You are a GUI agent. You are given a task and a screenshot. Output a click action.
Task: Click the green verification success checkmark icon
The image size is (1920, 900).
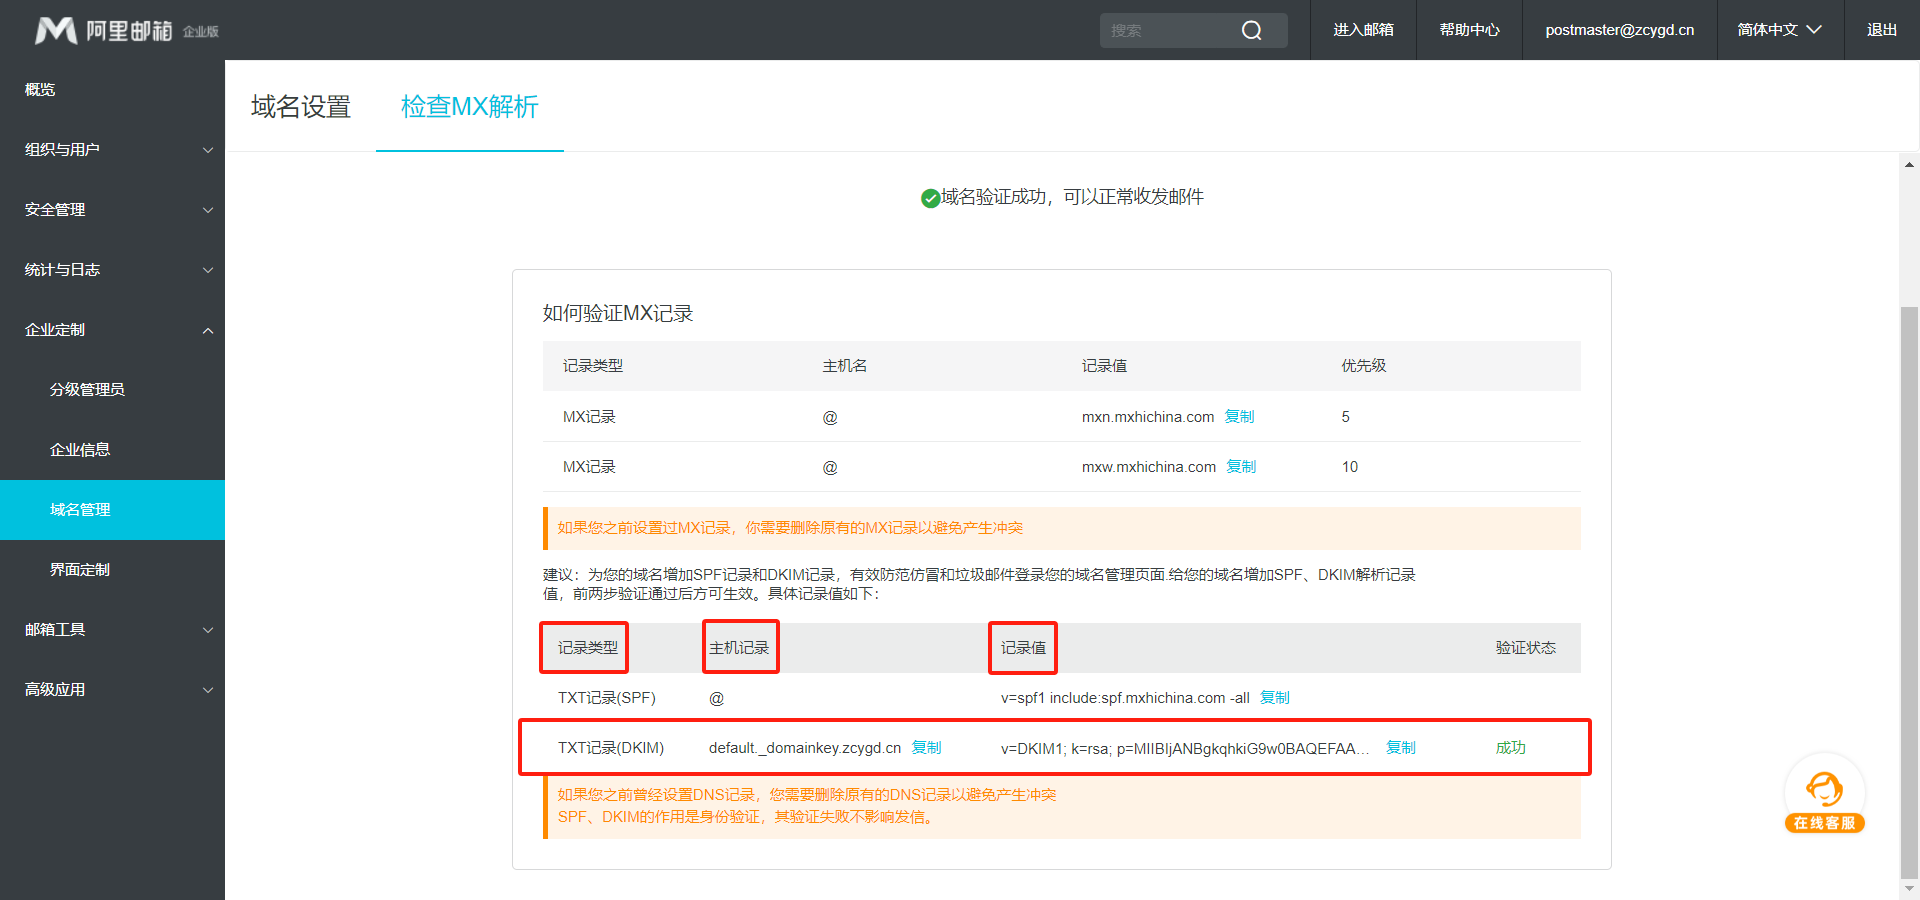pos(930,198)
